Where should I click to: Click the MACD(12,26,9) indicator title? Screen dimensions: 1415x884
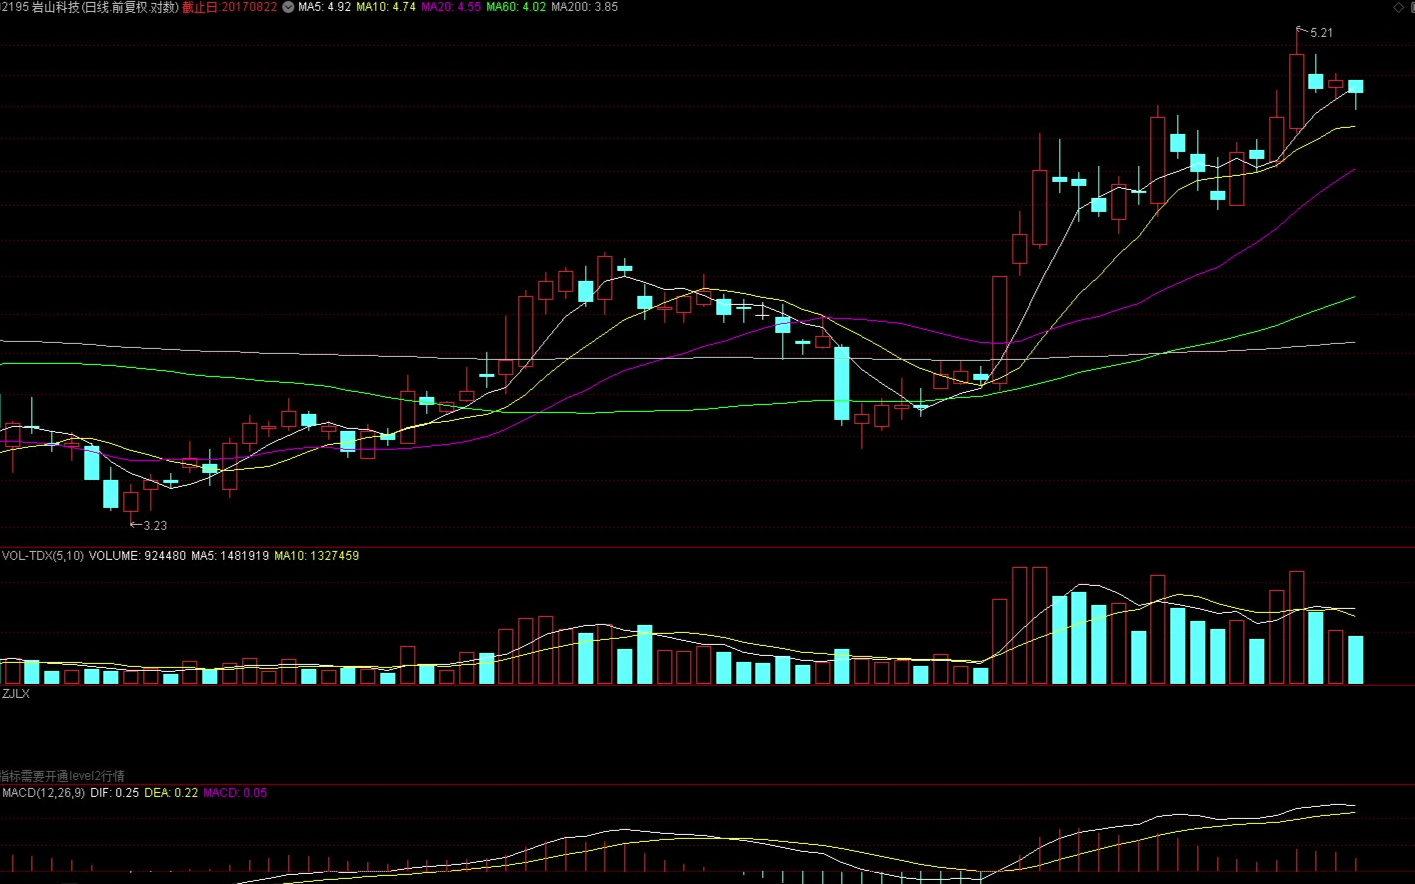coord(43,793)
